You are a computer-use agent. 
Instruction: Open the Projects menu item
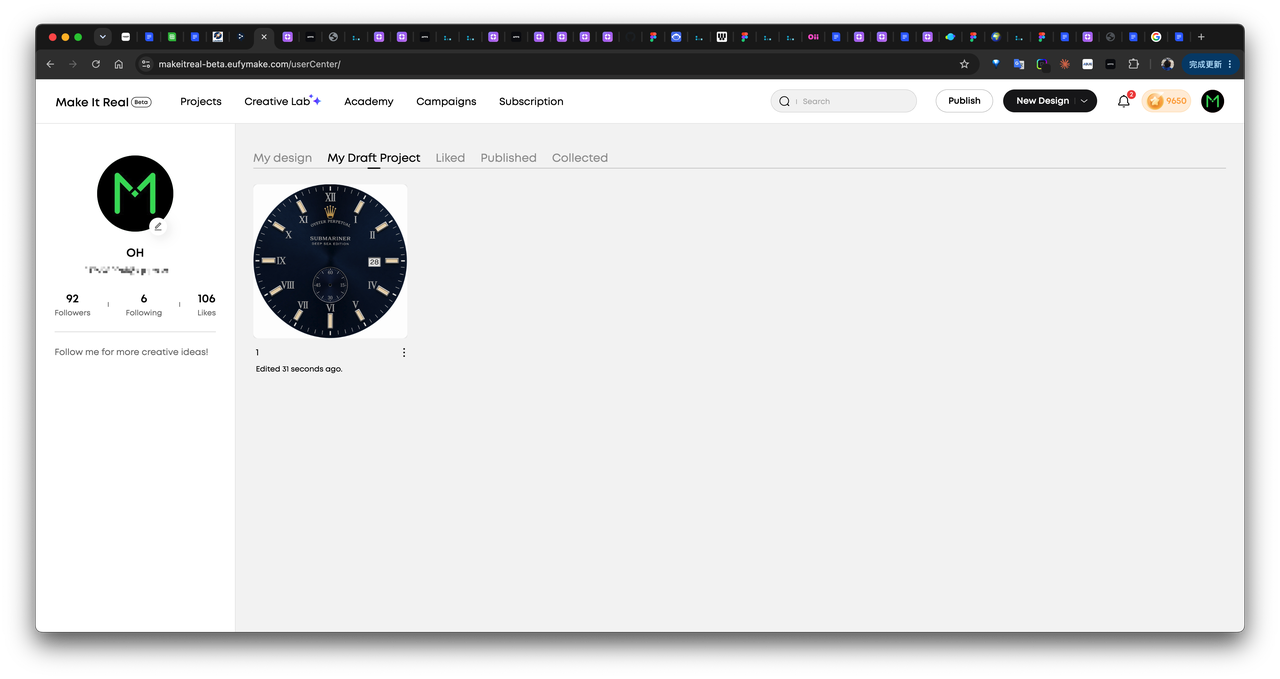point(201,102)
